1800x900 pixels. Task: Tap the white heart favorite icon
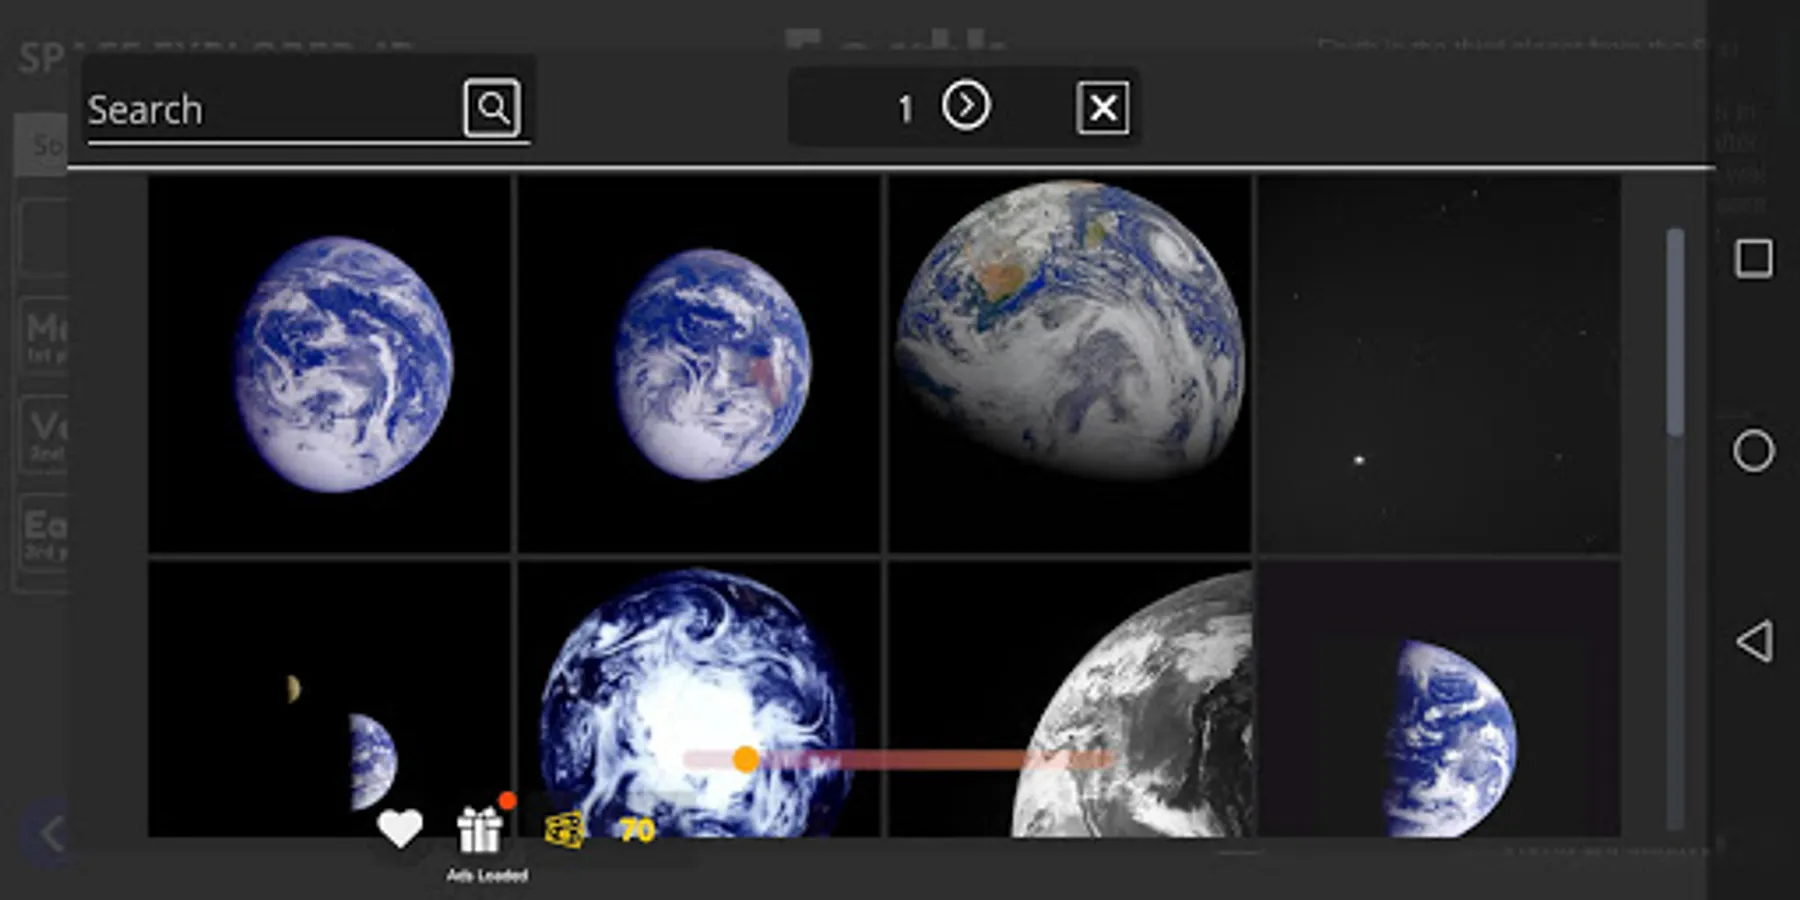399,828
